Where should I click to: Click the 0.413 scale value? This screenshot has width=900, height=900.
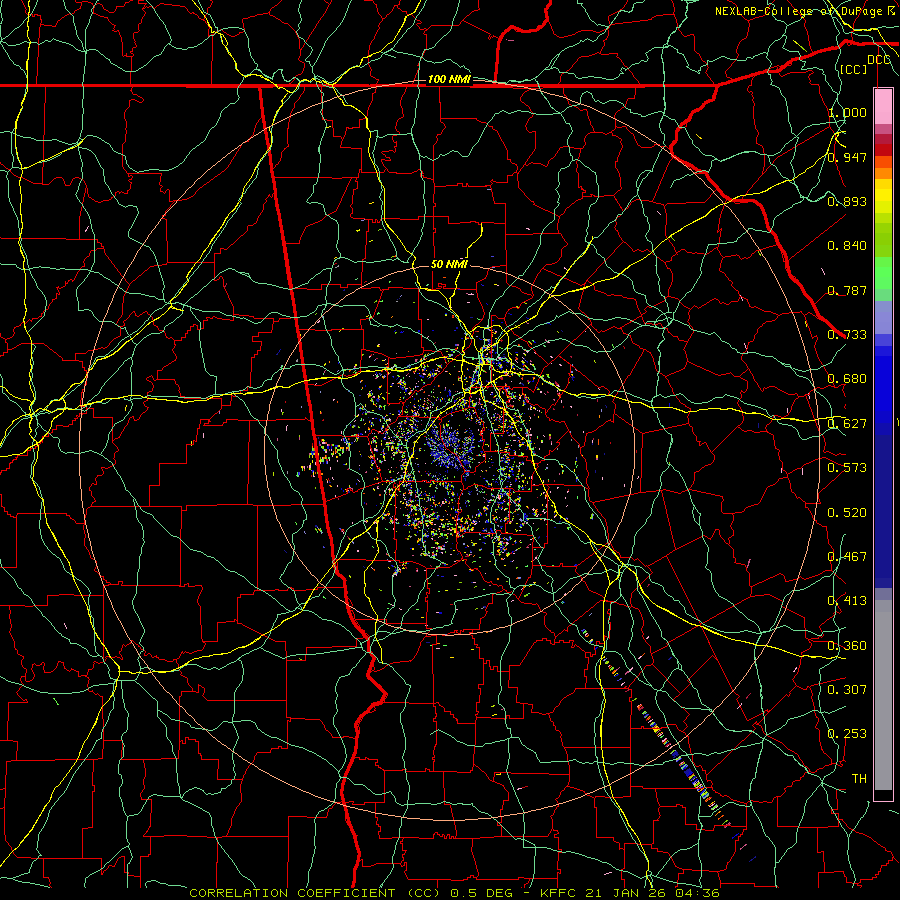coord(847,601)
